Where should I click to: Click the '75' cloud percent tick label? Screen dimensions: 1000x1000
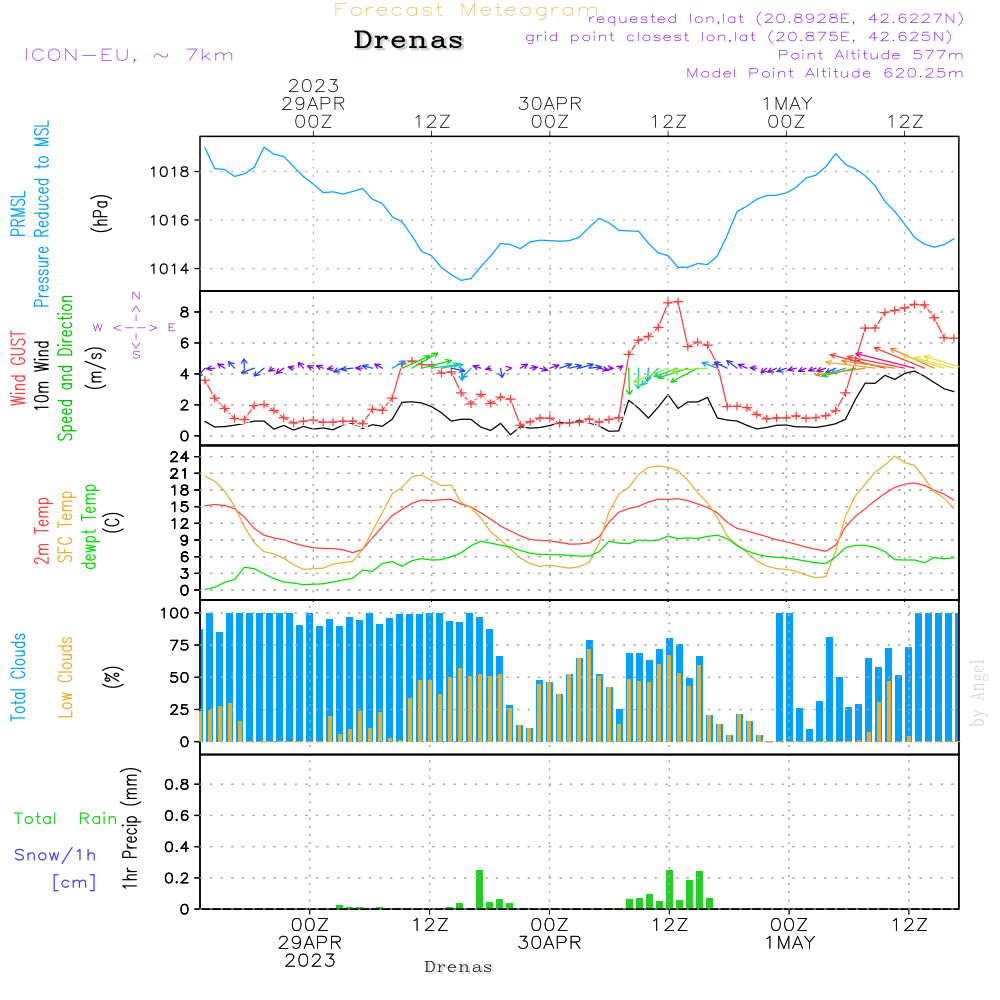pos(179,645)
